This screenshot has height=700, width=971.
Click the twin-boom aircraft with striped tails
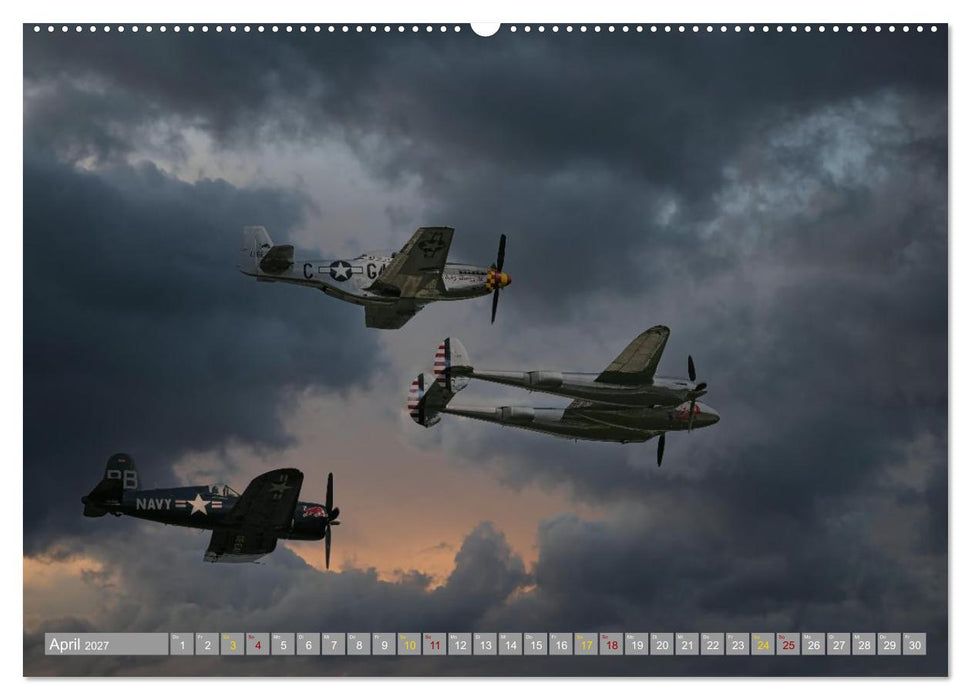coord(564,395)
